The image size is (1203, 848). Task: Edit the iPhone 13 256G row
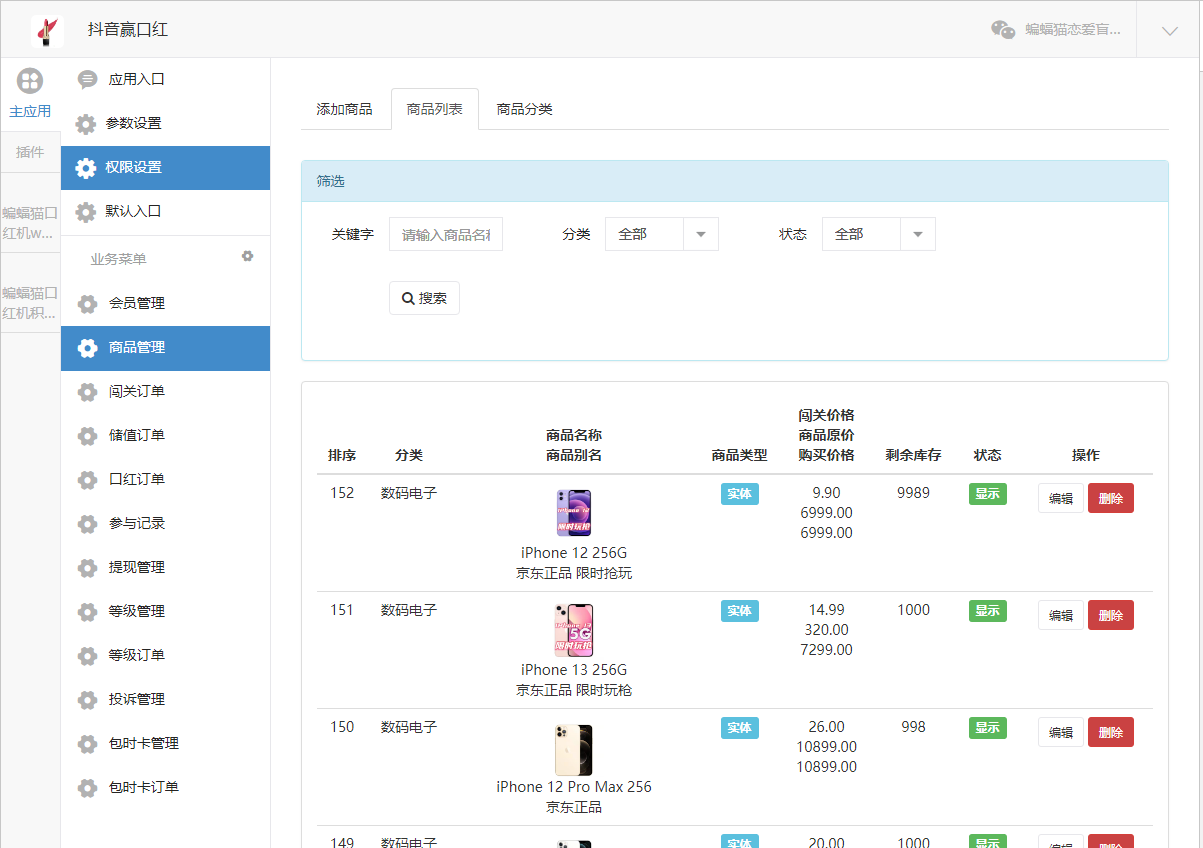(1061, 615)
